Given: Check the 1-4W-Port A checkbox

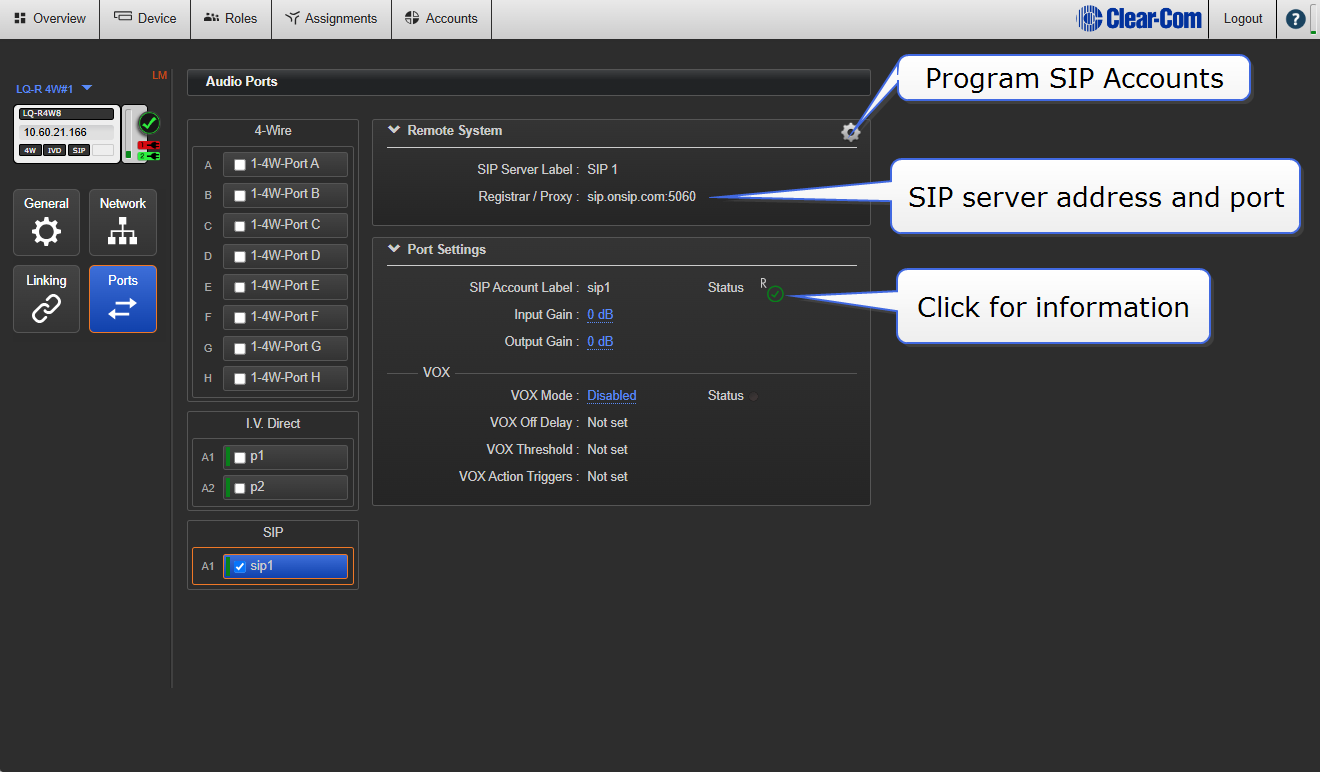Looking at the screenshot, I should pos(239,165).
